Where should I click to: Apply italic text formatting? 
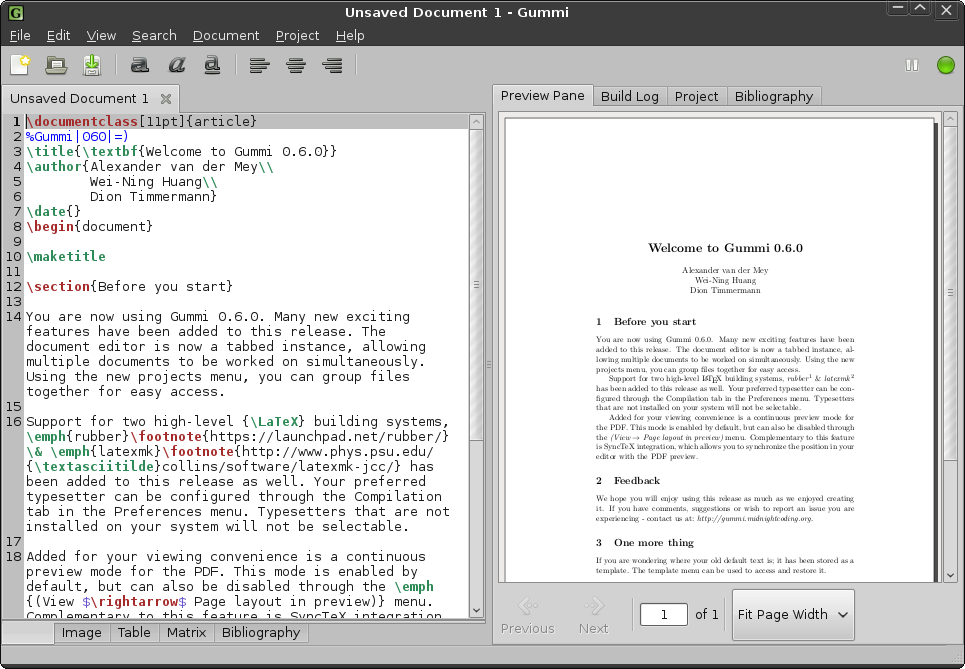click(x=176, y=65)
